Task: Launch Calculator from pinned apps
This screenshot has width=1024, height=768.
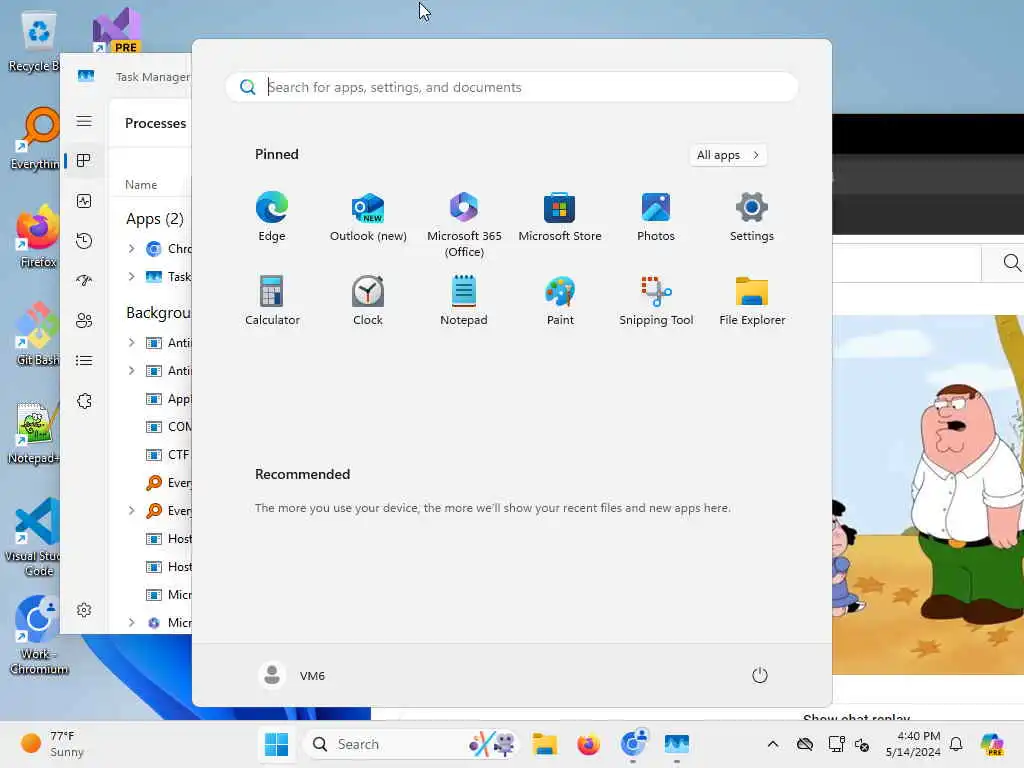Action: point(272,300)
